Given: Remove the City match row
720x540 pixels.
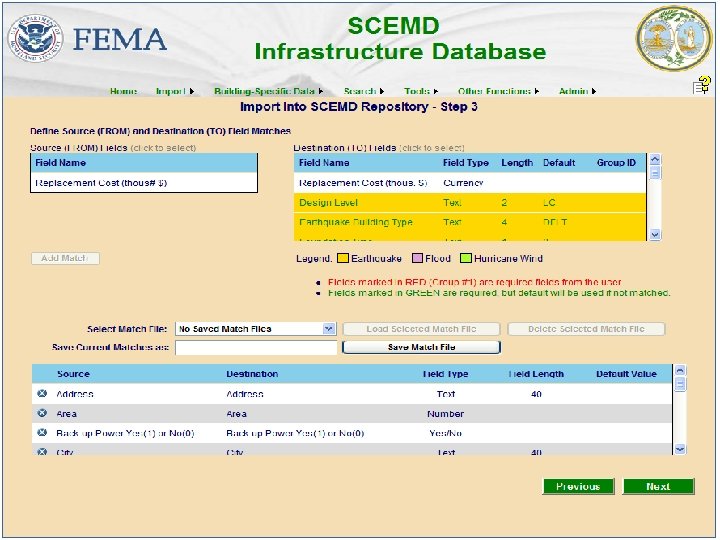Looking at the screenshot, I should (x=42, y=451).
